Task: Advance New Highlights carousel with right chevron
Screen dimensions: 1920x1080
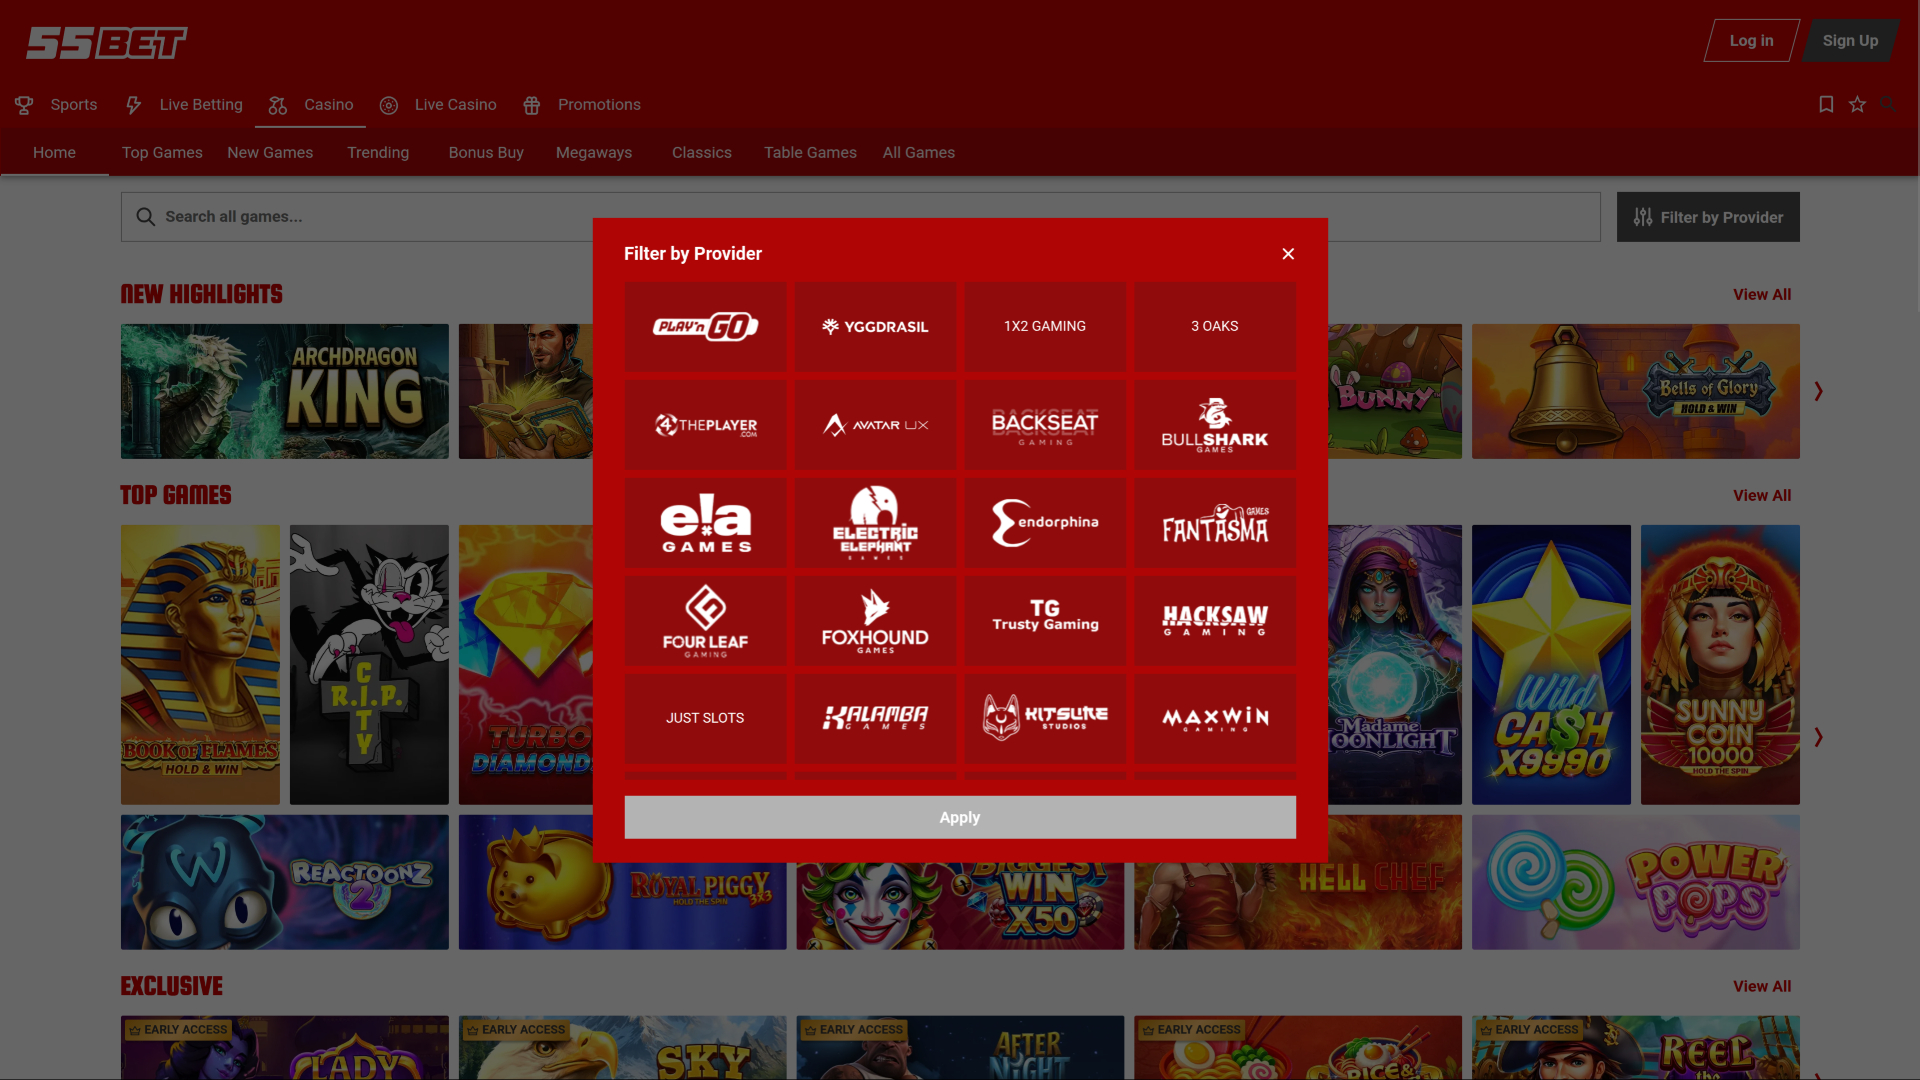Action: pyautogui.click(x=1818, y=391)
